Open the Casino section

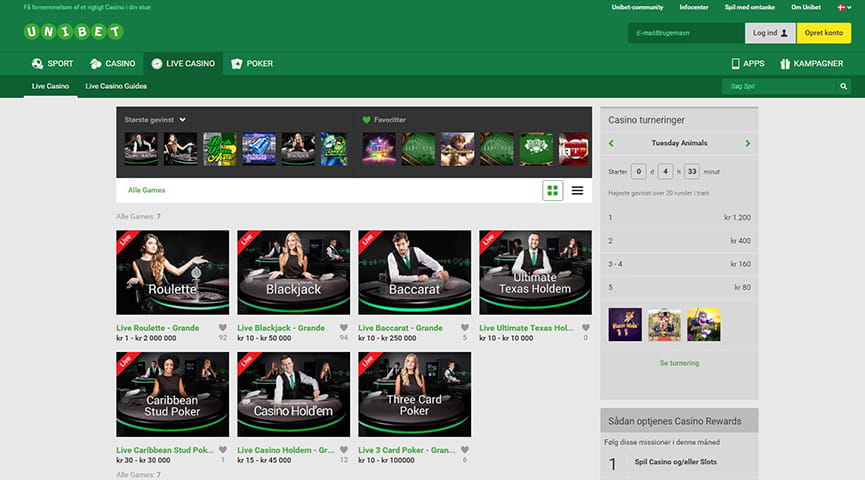113,63
